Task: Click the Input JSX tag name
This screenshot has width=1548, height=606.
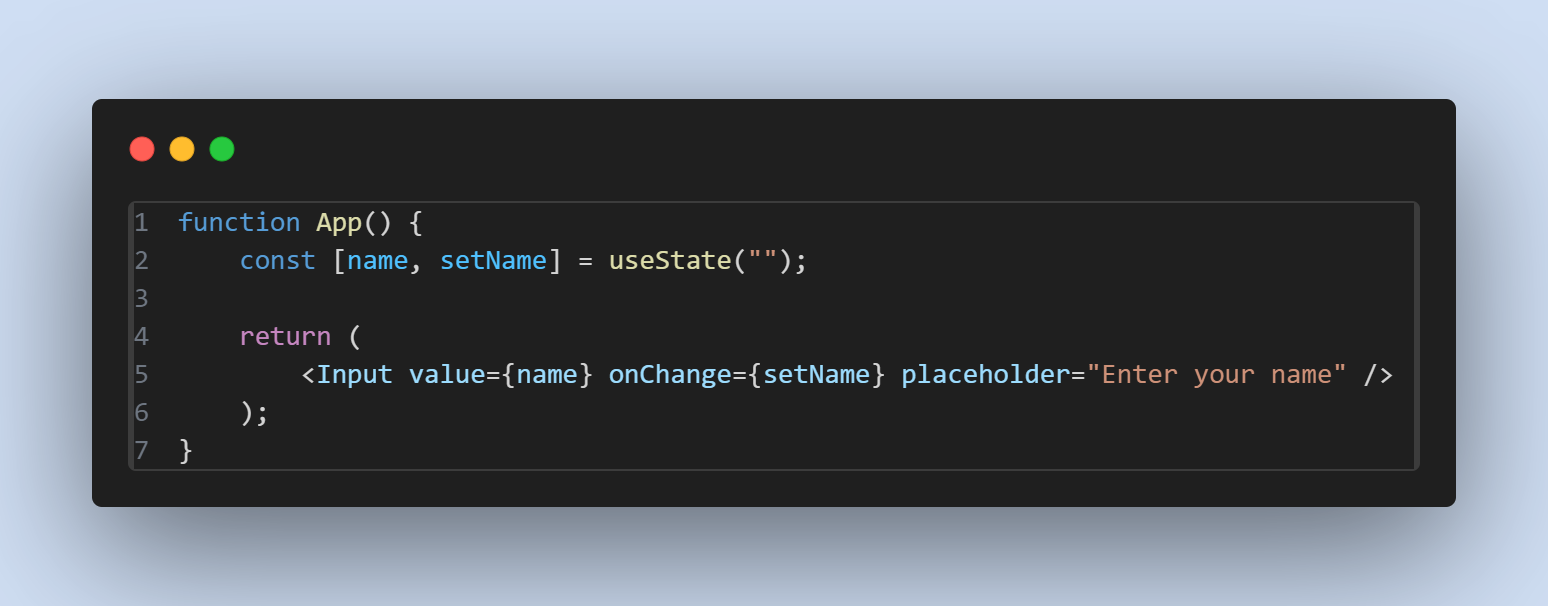Action: pos(355,374)
